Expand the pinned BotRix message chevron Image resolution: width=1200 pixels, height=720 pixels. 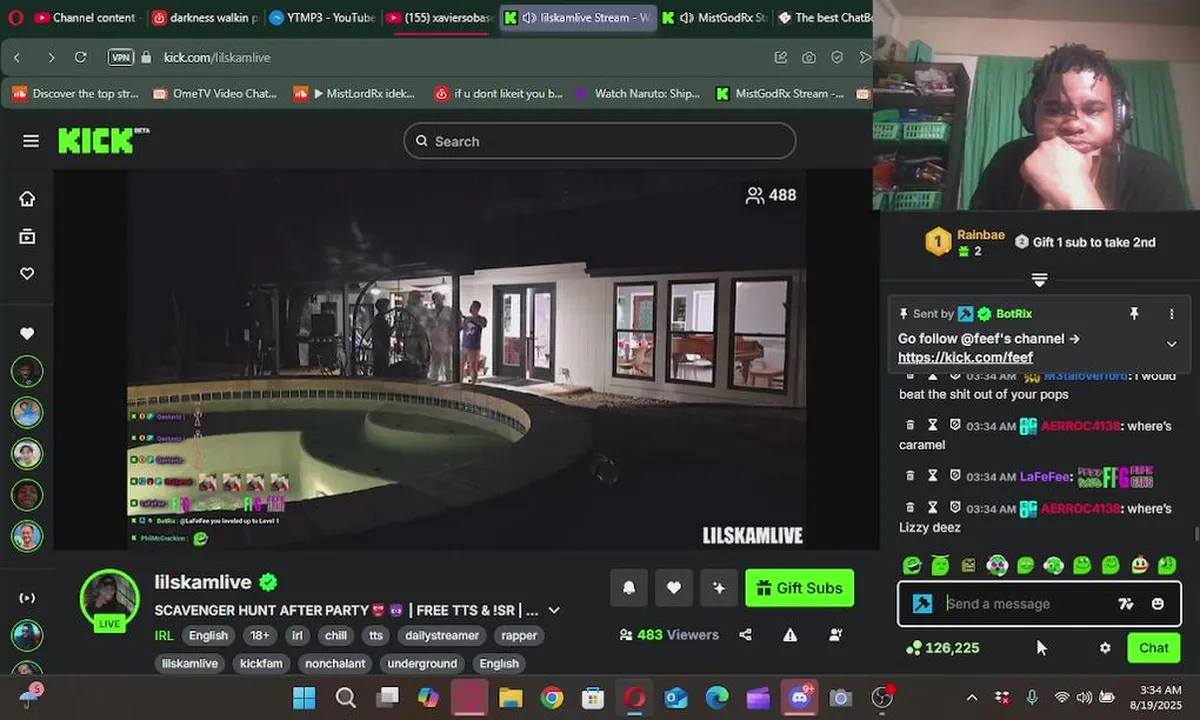pos(1172,344)
